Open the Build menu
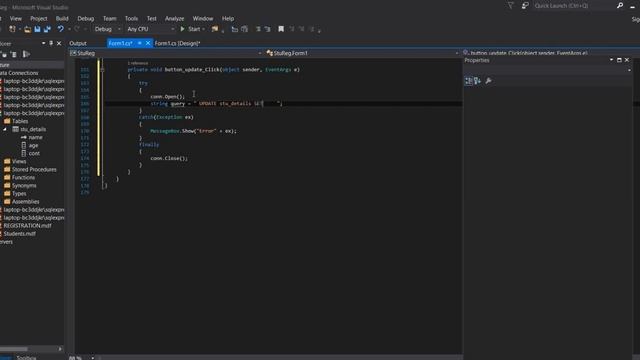Viewport: 640px width, 360px height. pyautogui.click(x=62, y=19)
